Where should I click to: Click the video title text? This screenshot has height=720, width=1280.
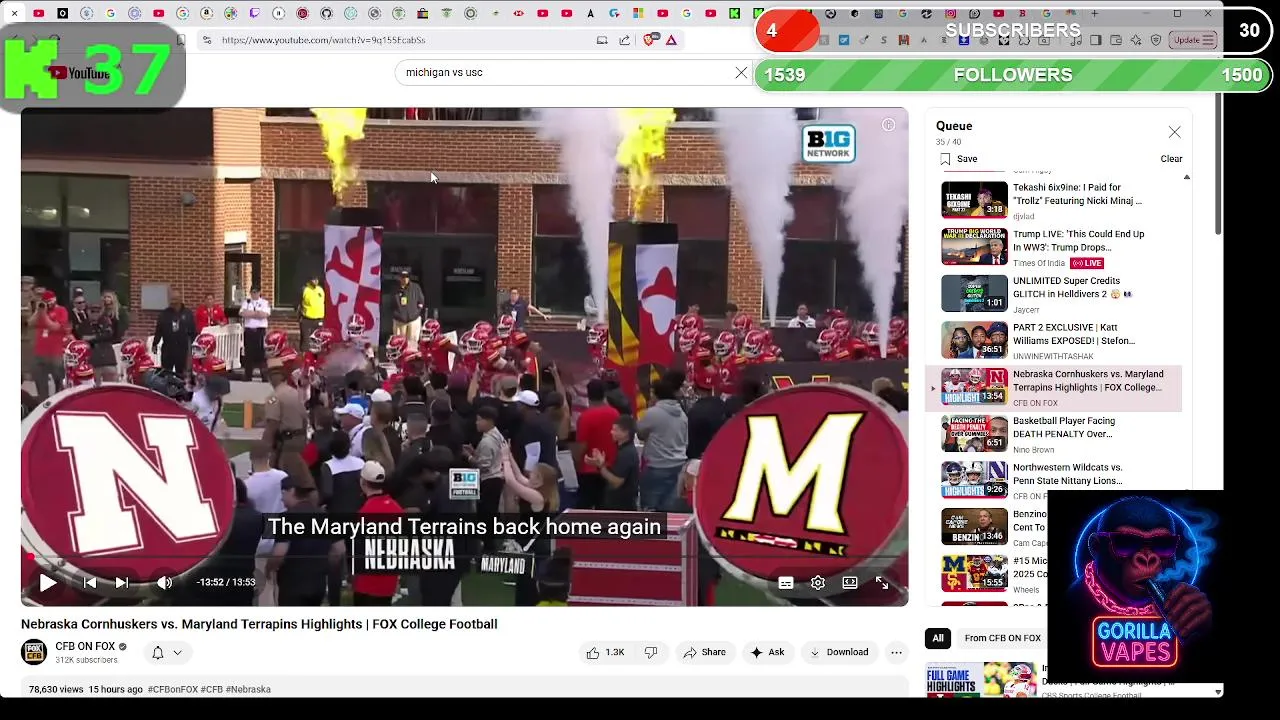click(x=259, y=624)
